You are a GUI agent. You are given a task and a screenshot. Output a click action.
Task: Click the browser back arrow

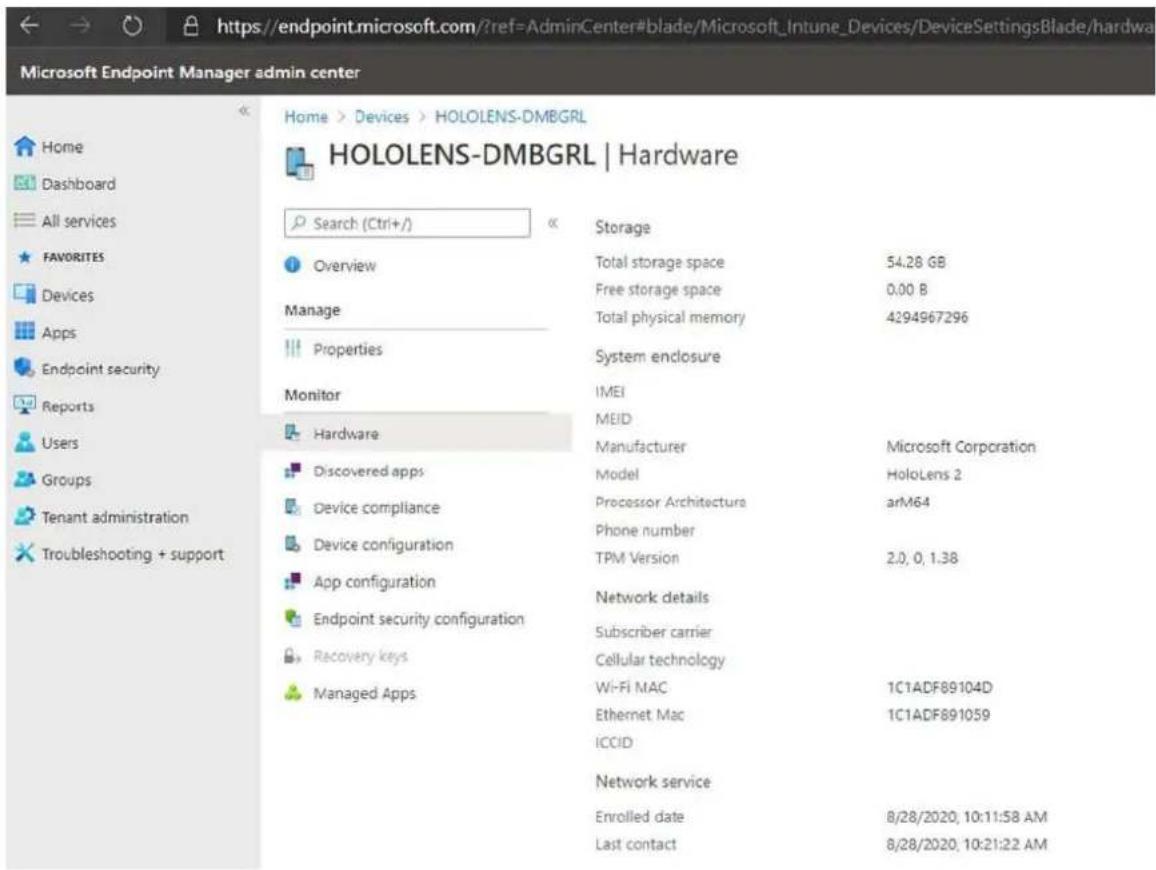(29, 26)
